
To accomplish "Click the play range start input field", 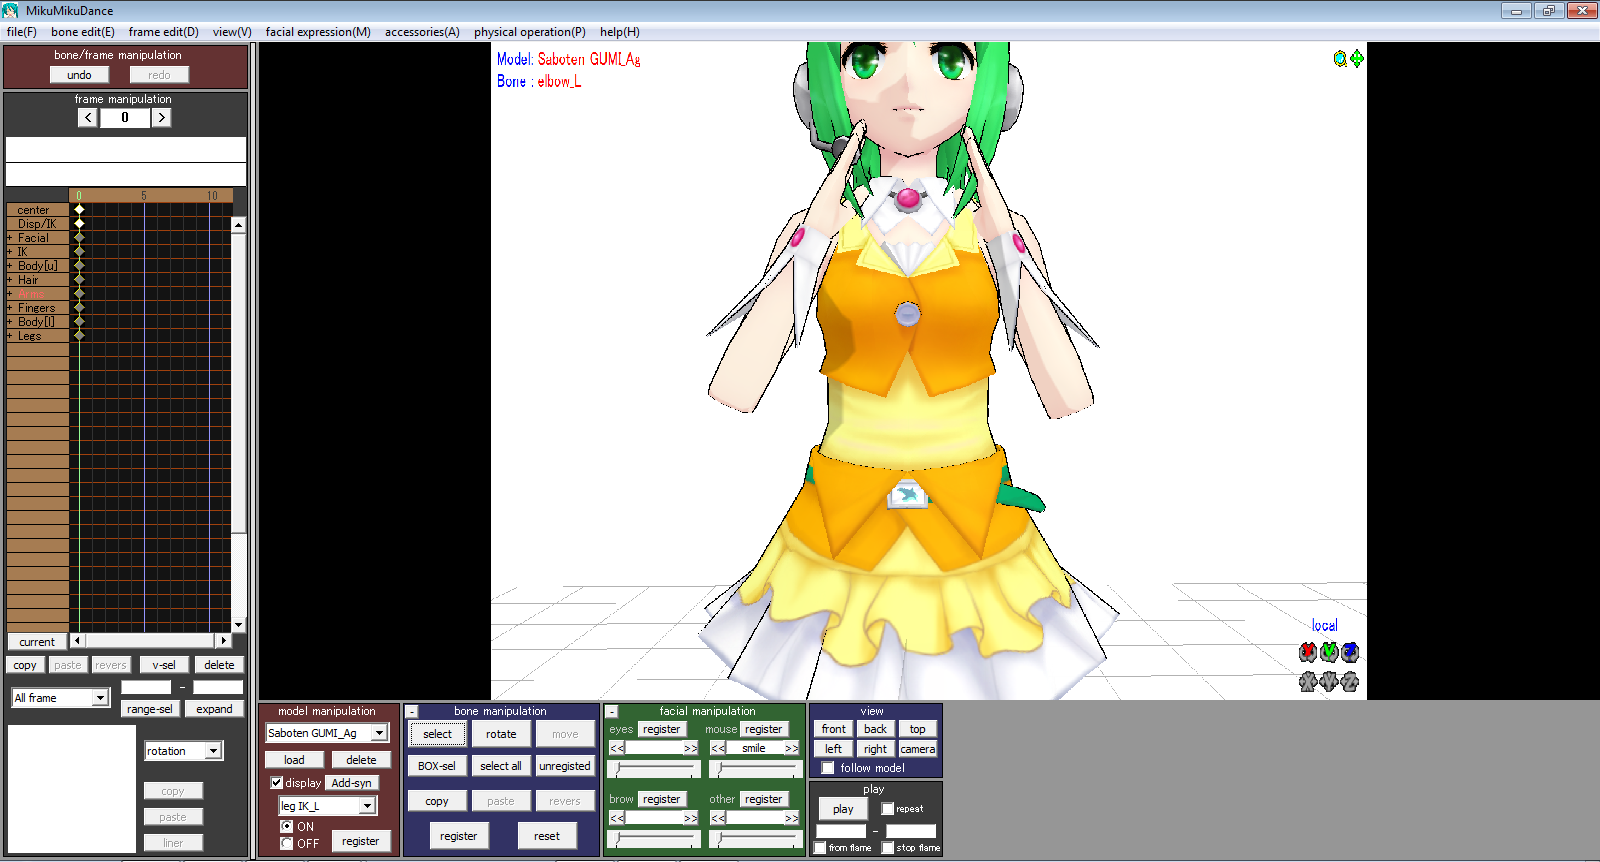I will (x=841, y=831).
